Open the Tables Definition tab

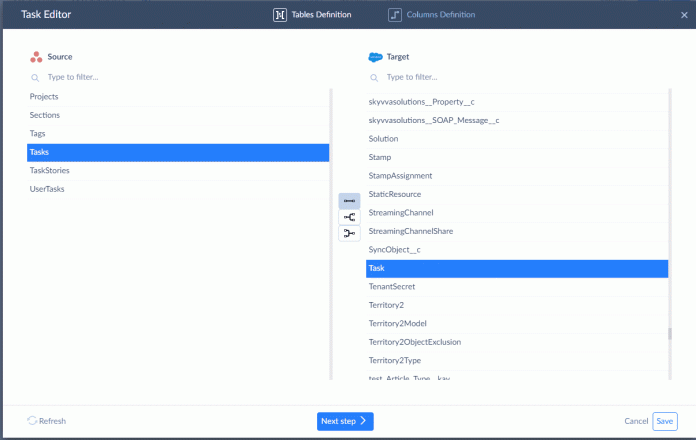coord(315,15)
